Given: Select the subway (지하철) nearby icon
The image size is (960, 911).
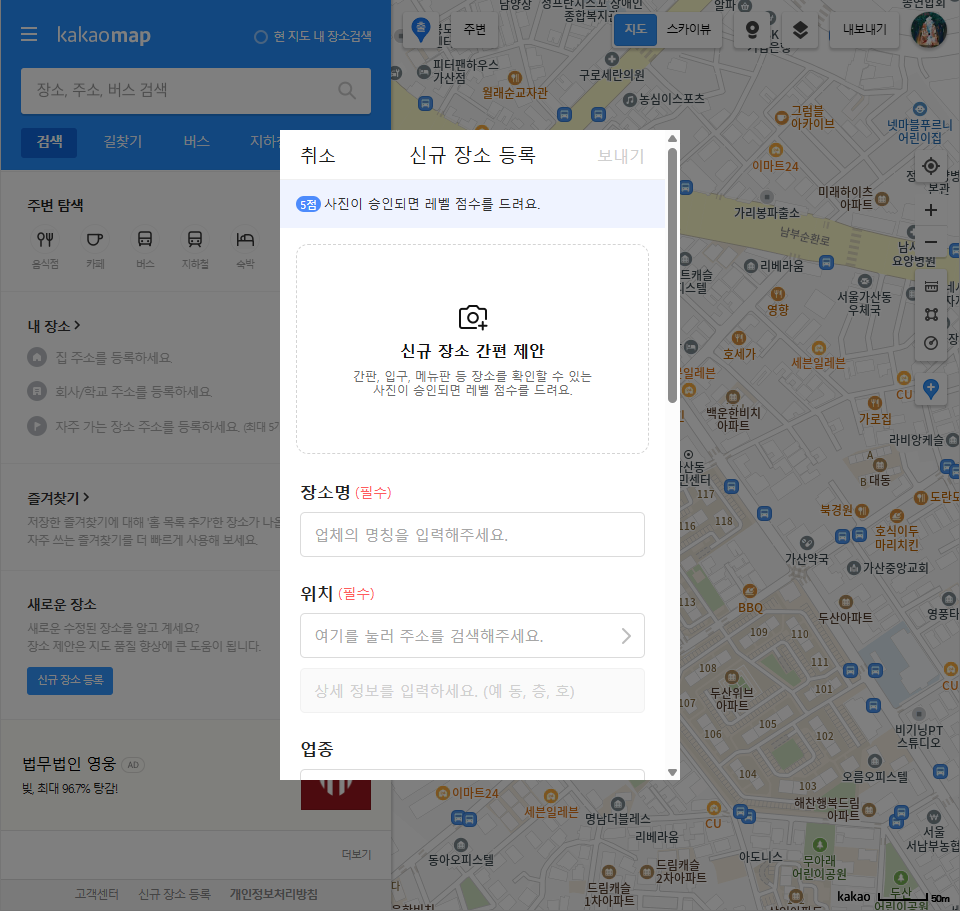Looking at the screenshot, I should pyautogui.click(x=195, y=239).
